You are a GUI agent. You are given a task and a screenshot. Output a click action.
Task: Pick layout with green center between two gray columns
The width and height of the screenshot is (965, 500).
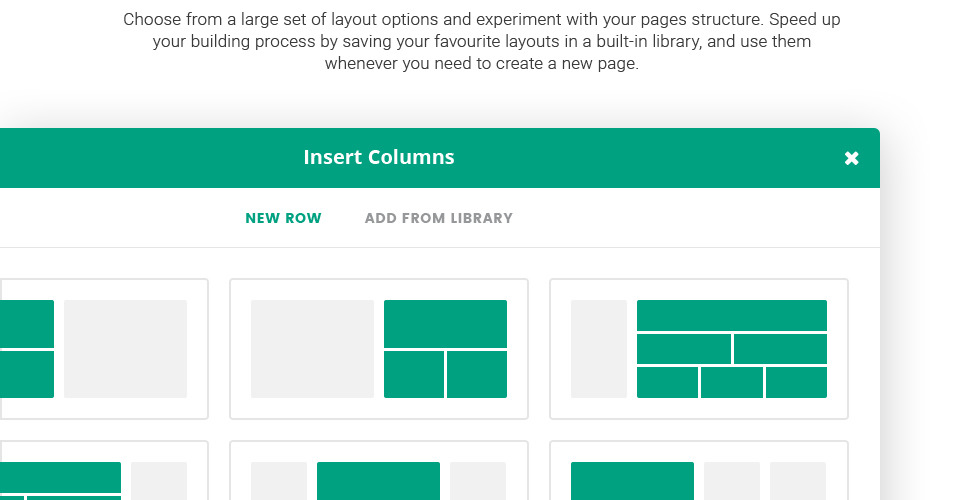378,472
